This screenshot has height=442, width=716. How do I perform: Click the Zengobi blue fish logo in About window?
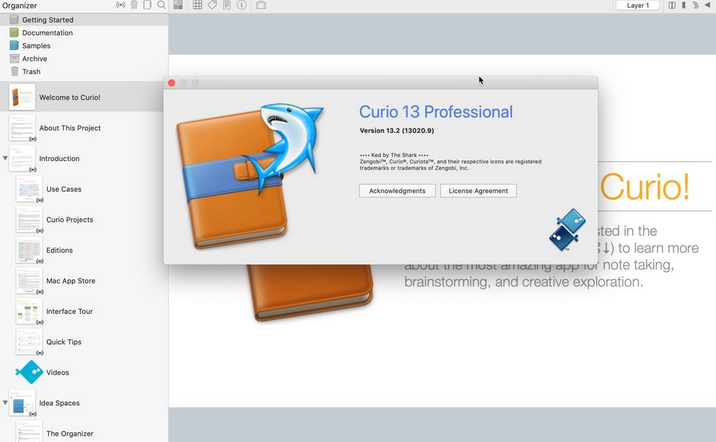(x=568, y=230)
